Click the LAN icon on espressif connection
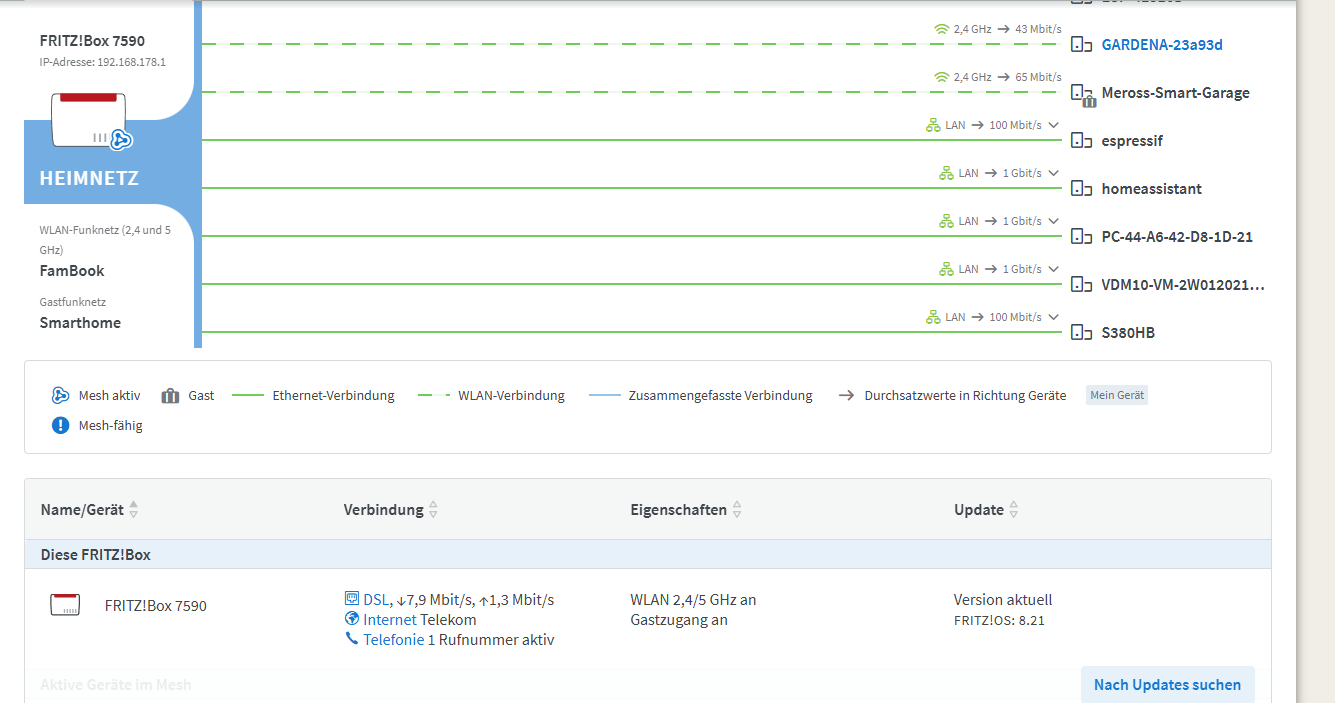This screenshot has width=1335, height=703. [933, 125]
